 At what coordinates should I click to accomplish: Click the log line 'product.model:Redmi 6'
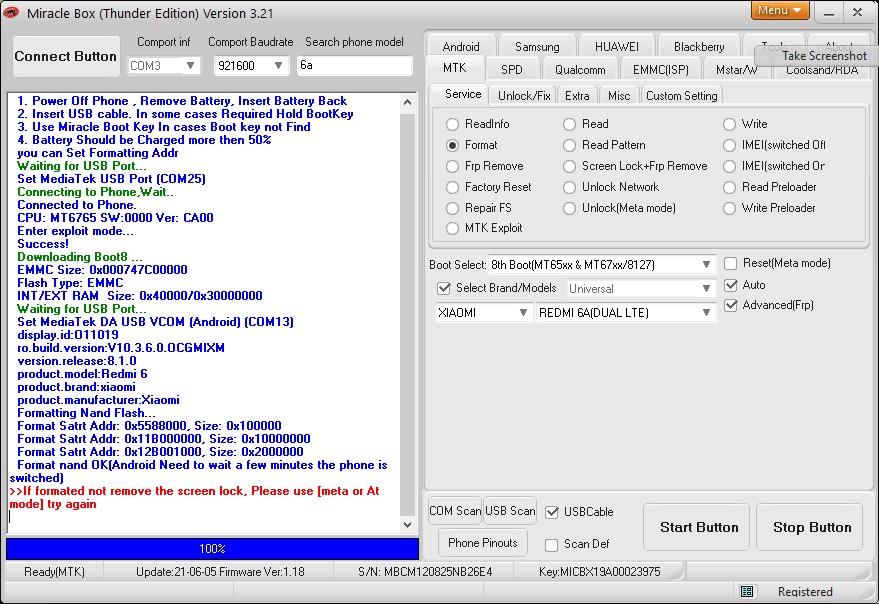click(x=82, y=374)
